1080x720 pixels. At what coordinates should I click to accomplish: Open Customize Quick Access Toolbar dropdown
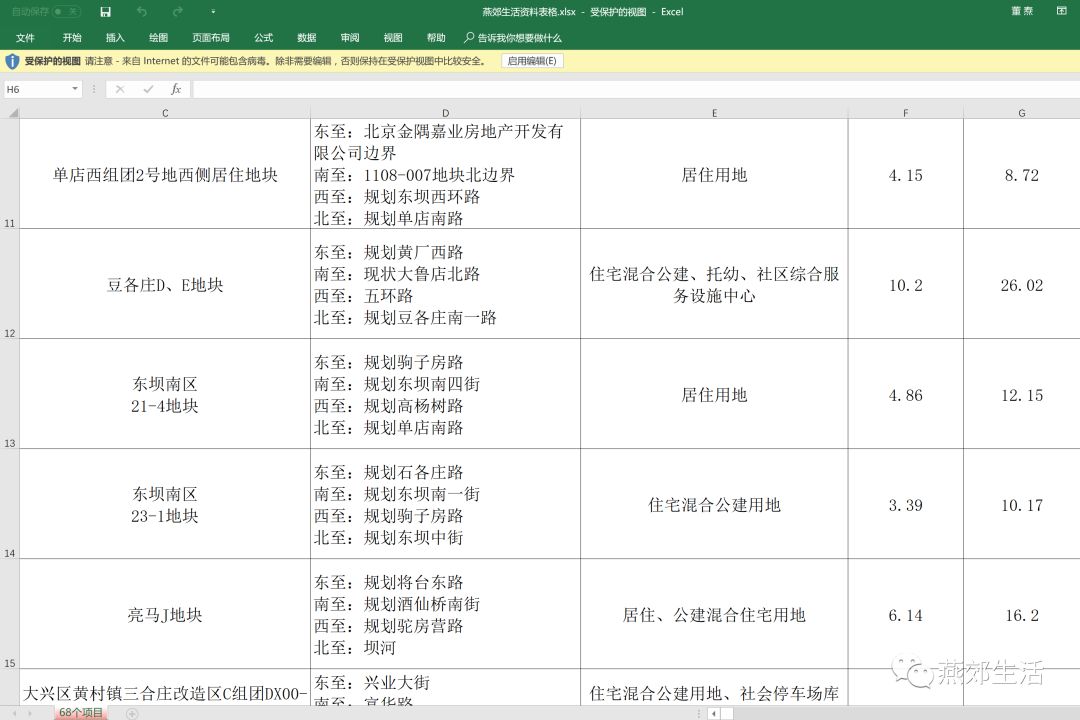[x=213, y=12]
